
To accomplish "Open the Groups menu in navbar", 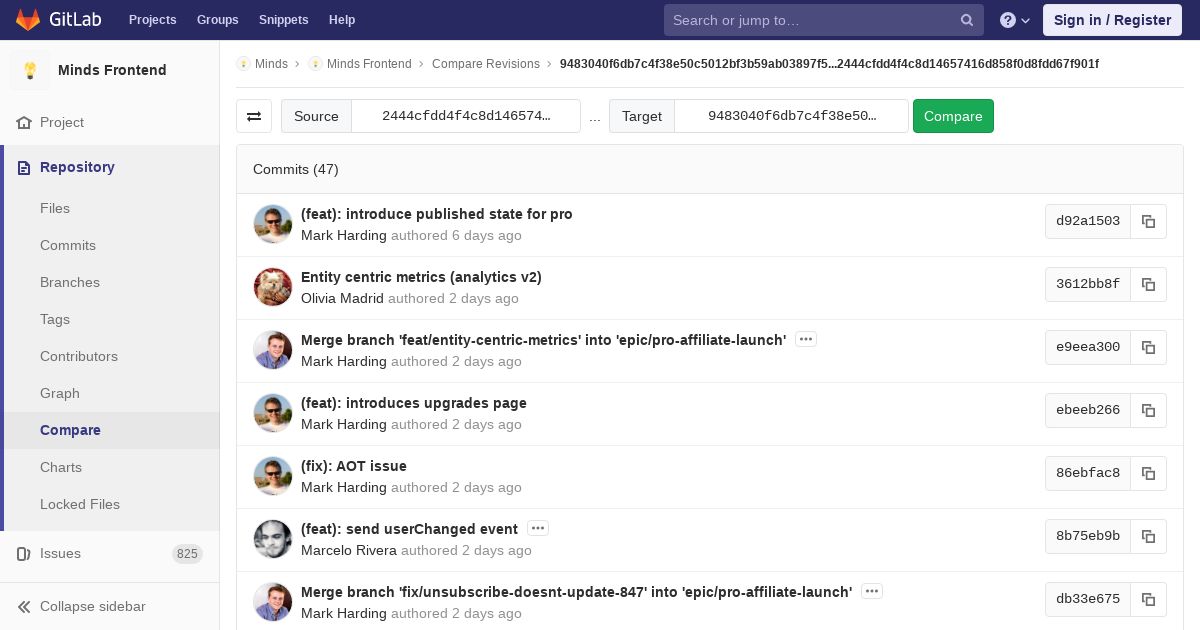I will point(217,20).
